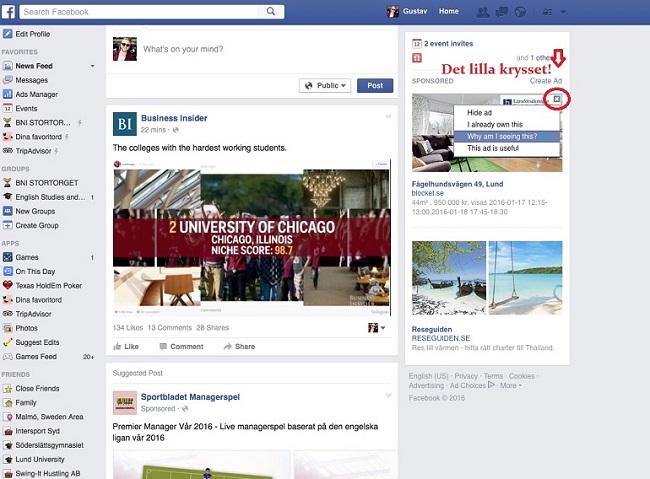
Task: Expand Sportbladet Managerspel post options chevron
Action: point(388,395)
